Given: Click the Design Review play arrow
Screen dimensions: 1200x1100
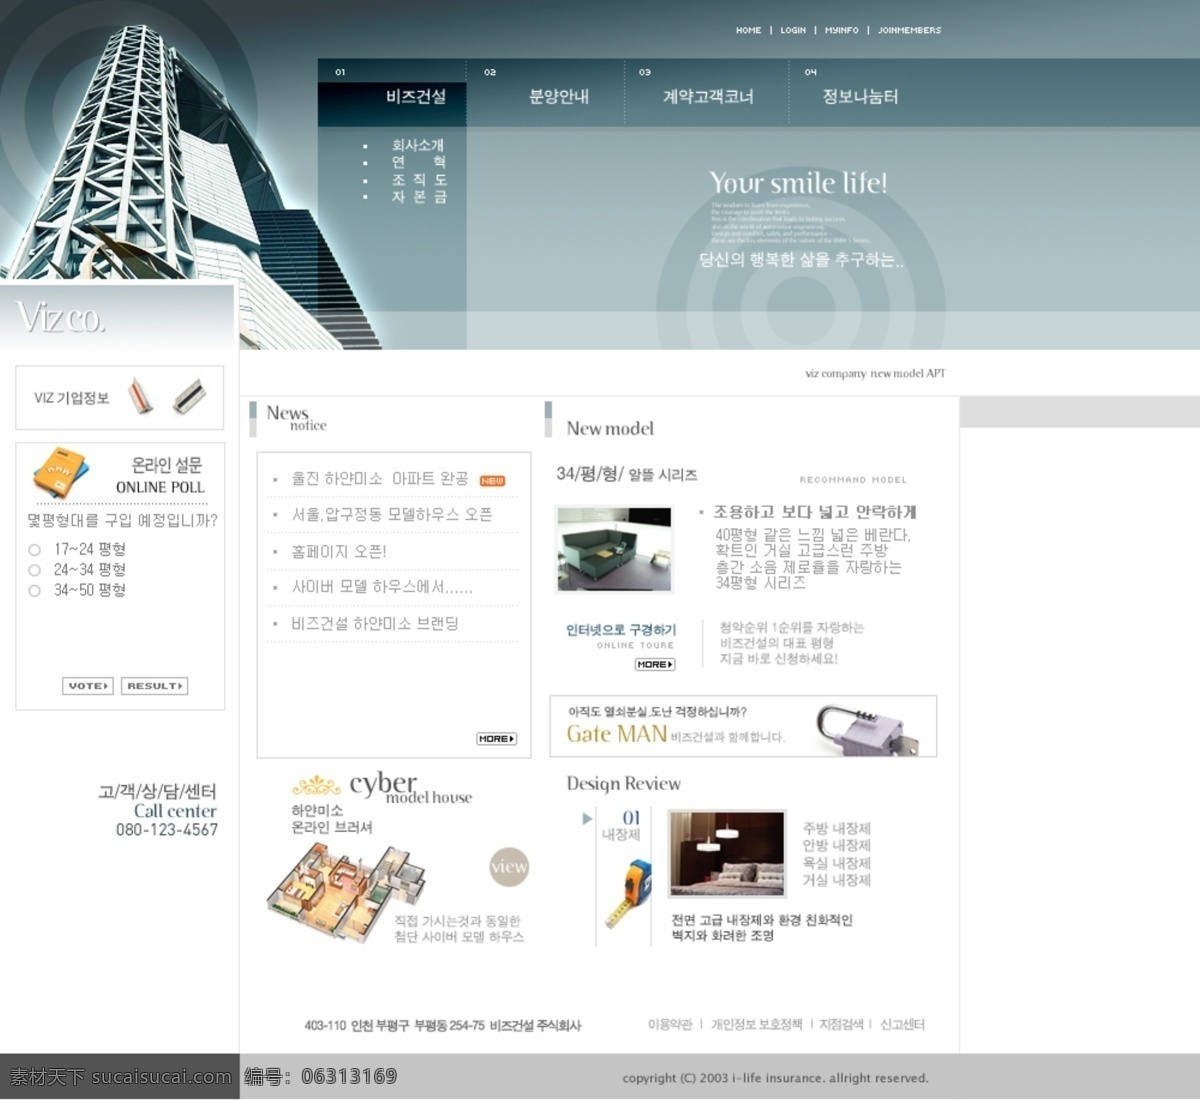Looking at the screenshot, I should pos(587,819).
